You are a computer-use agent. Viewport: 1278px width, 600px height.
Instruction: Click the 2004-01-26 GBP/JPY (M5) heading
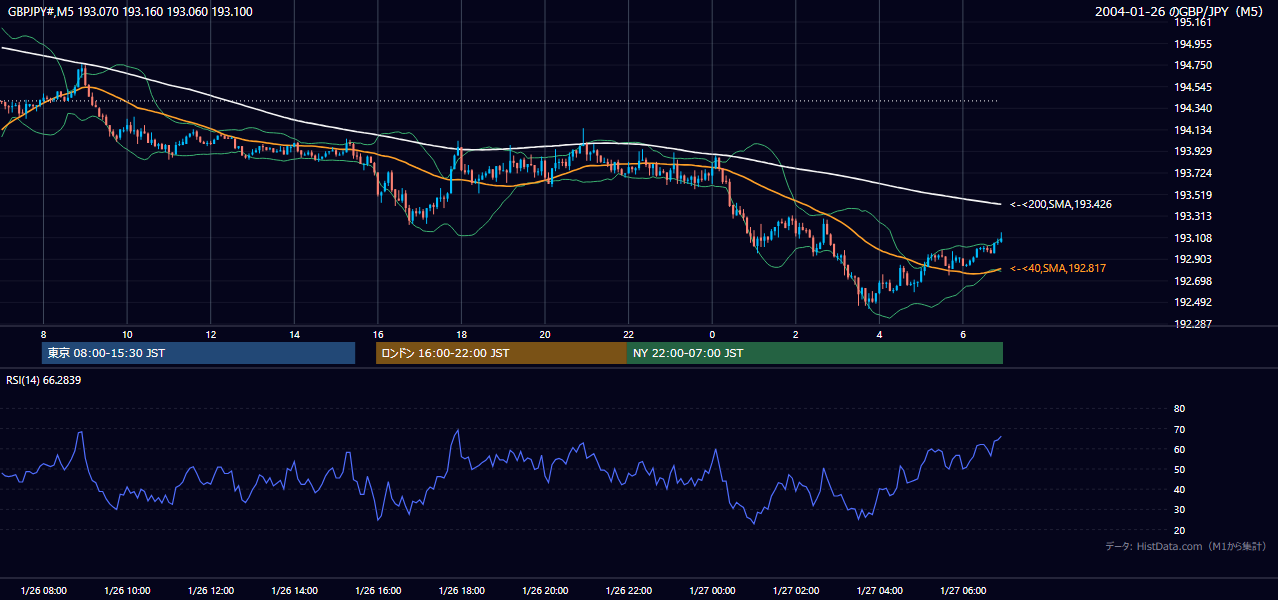pyautogui.click(x=1180, y=11)
